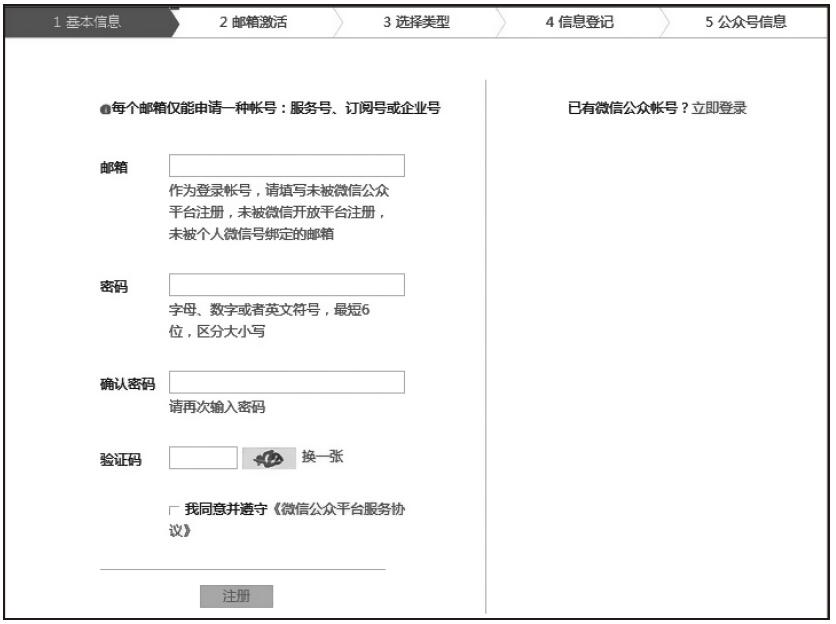836x624 pixels.
Task: Click the 请再次输入密码 hint text
Action: click(217, 407)
